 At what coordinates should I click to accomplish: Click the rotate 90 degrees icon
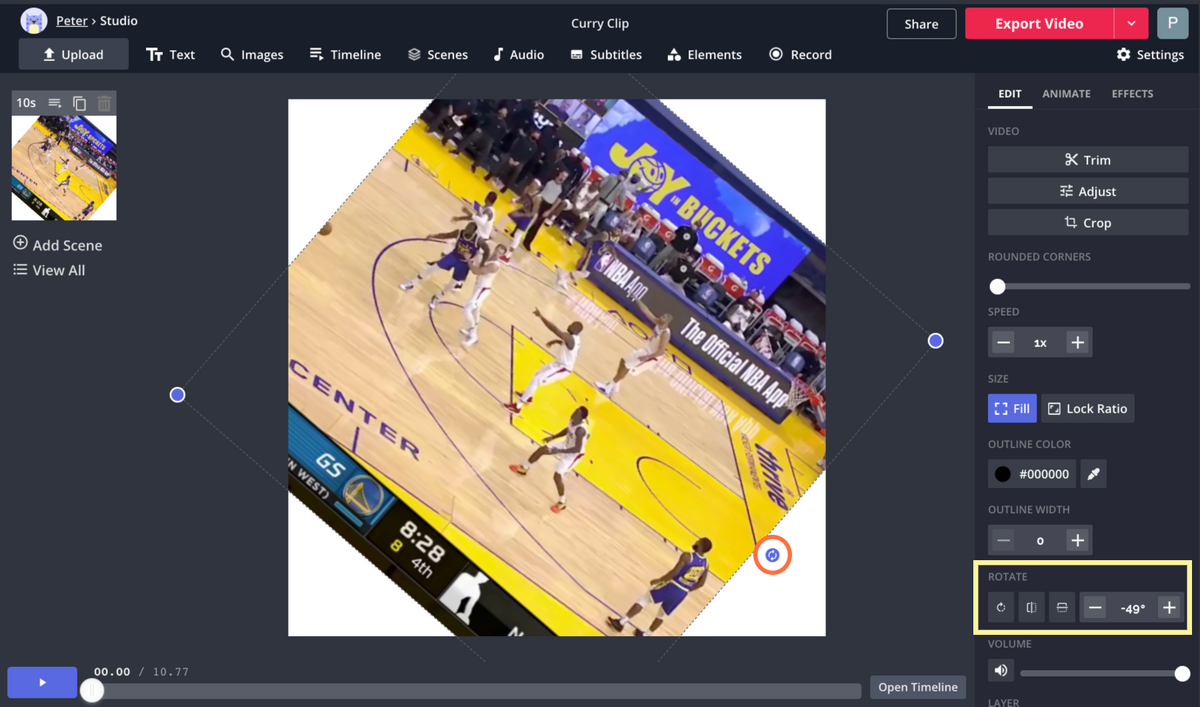1001,608
